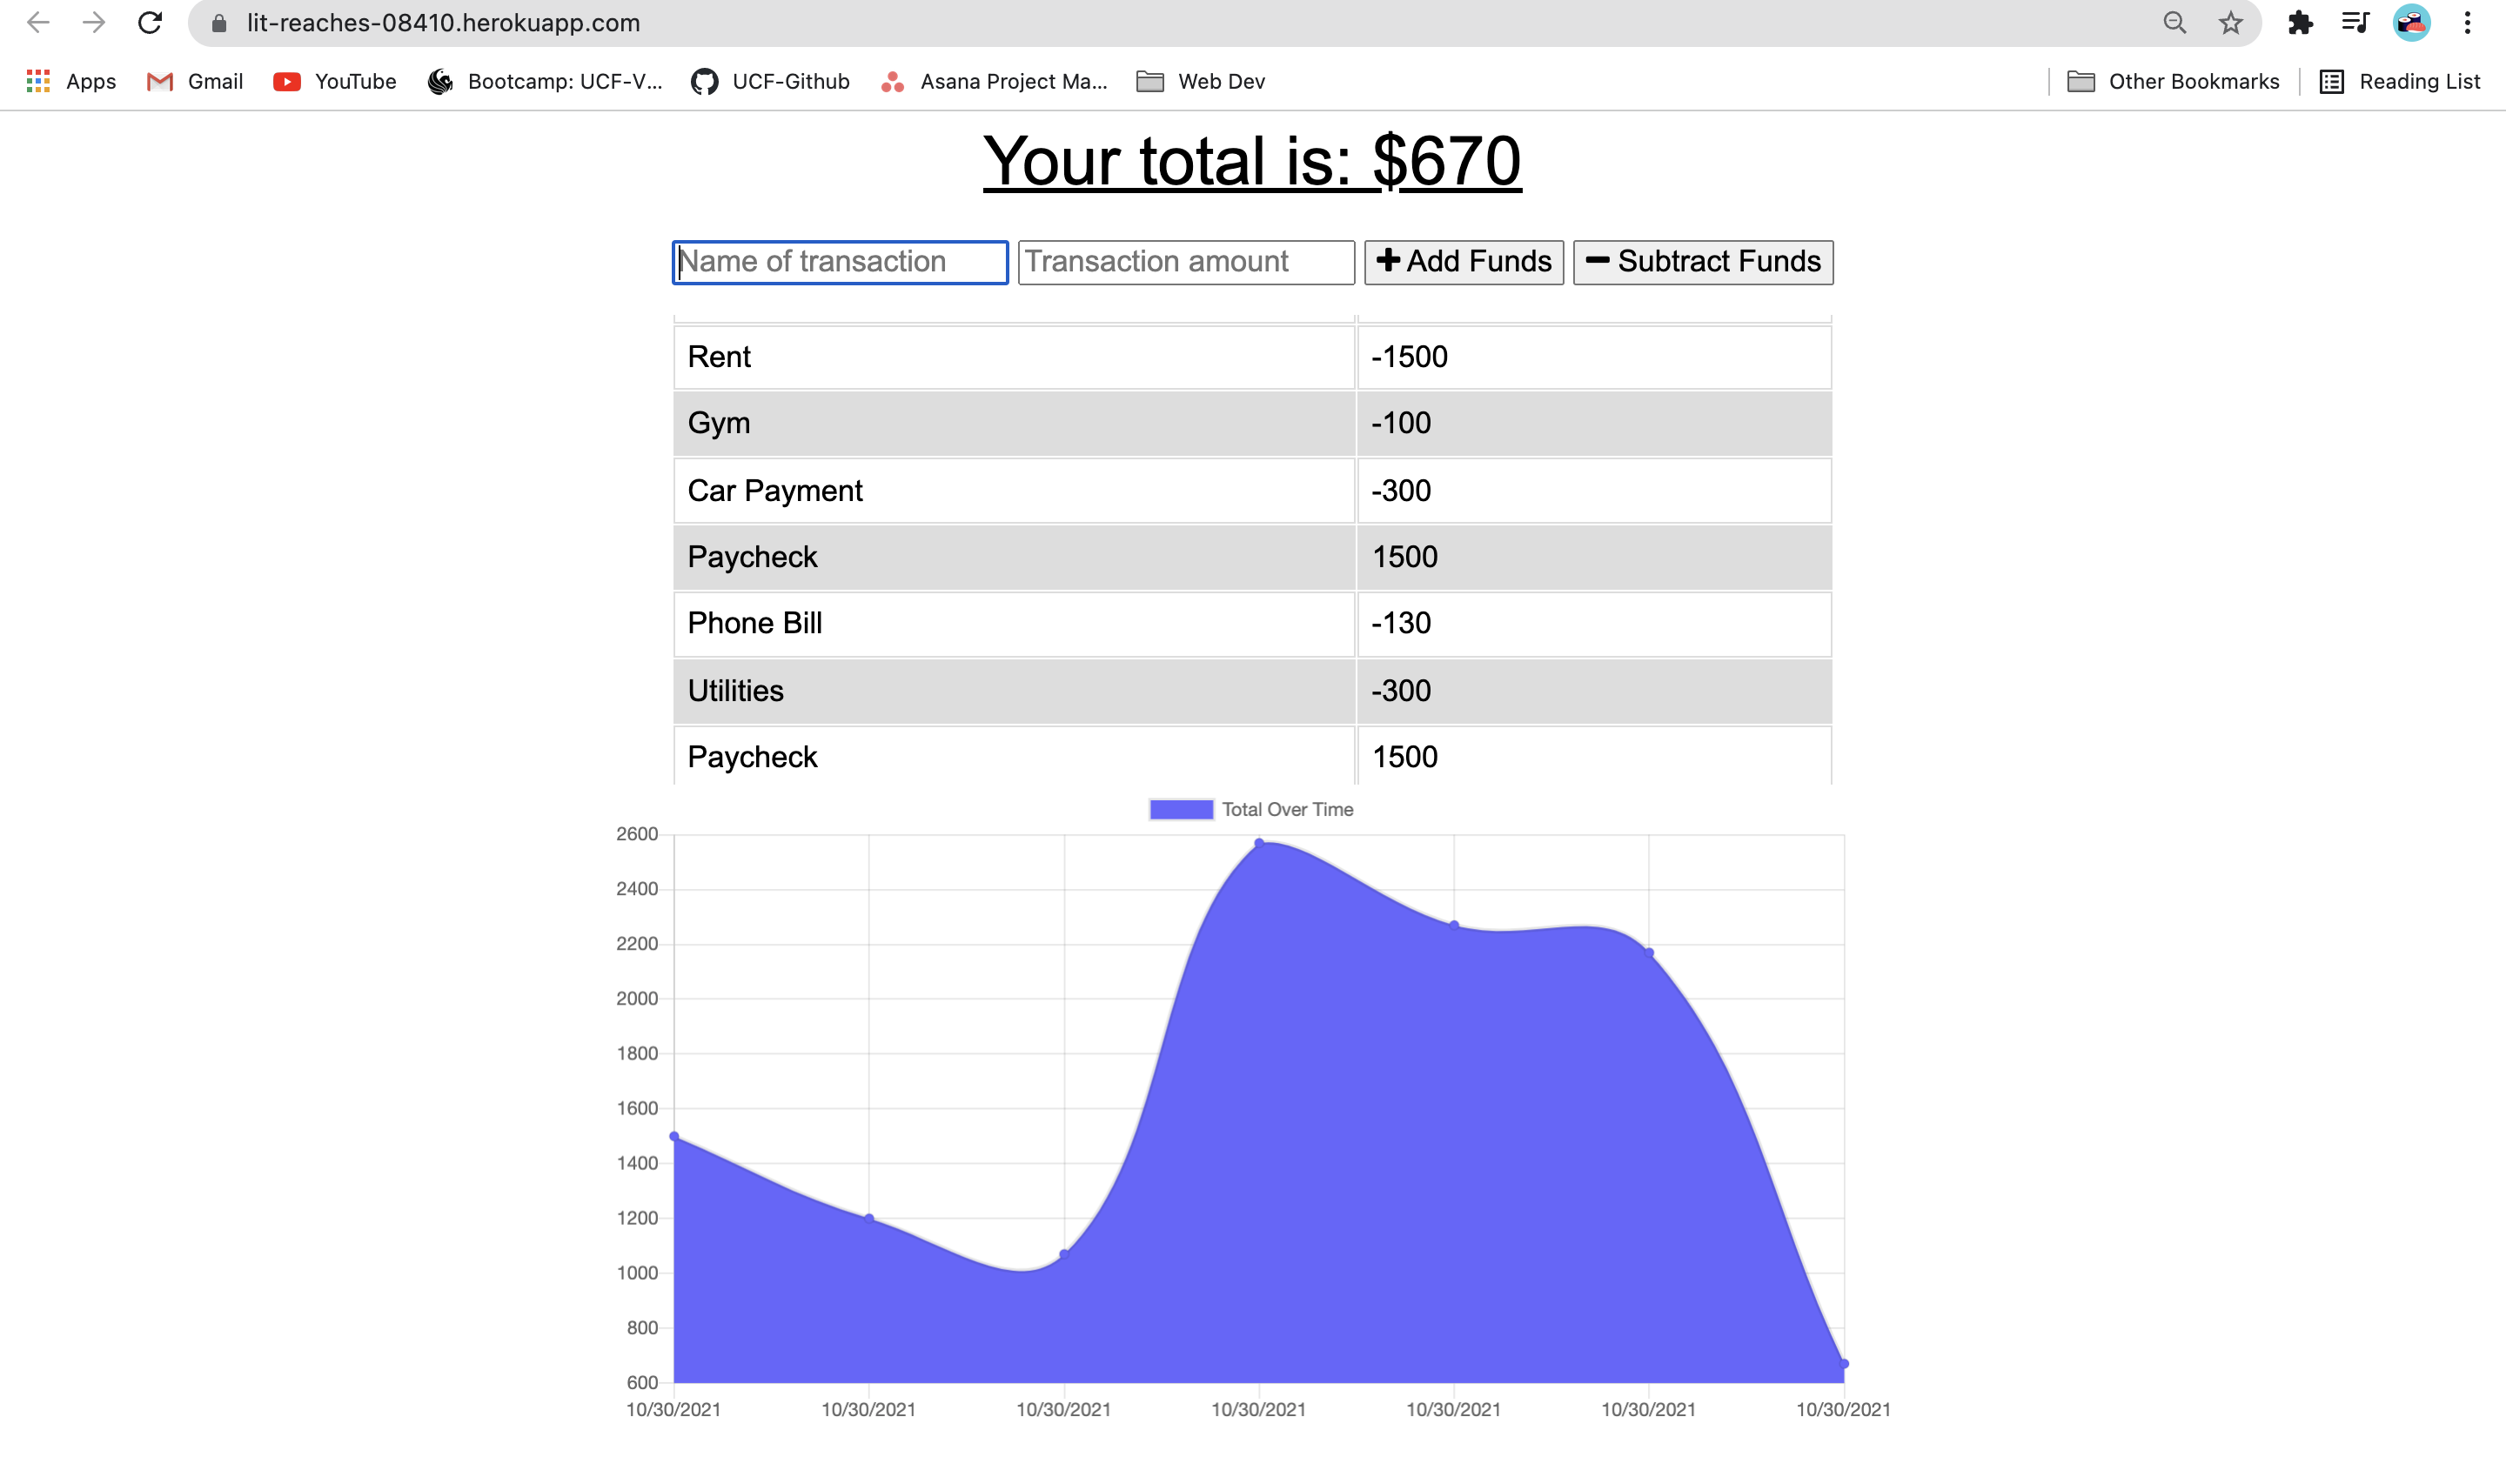The height and width of the screenshot is (1484, 2506).
Task: Click the browser profile avatar
Action: 2410,22
